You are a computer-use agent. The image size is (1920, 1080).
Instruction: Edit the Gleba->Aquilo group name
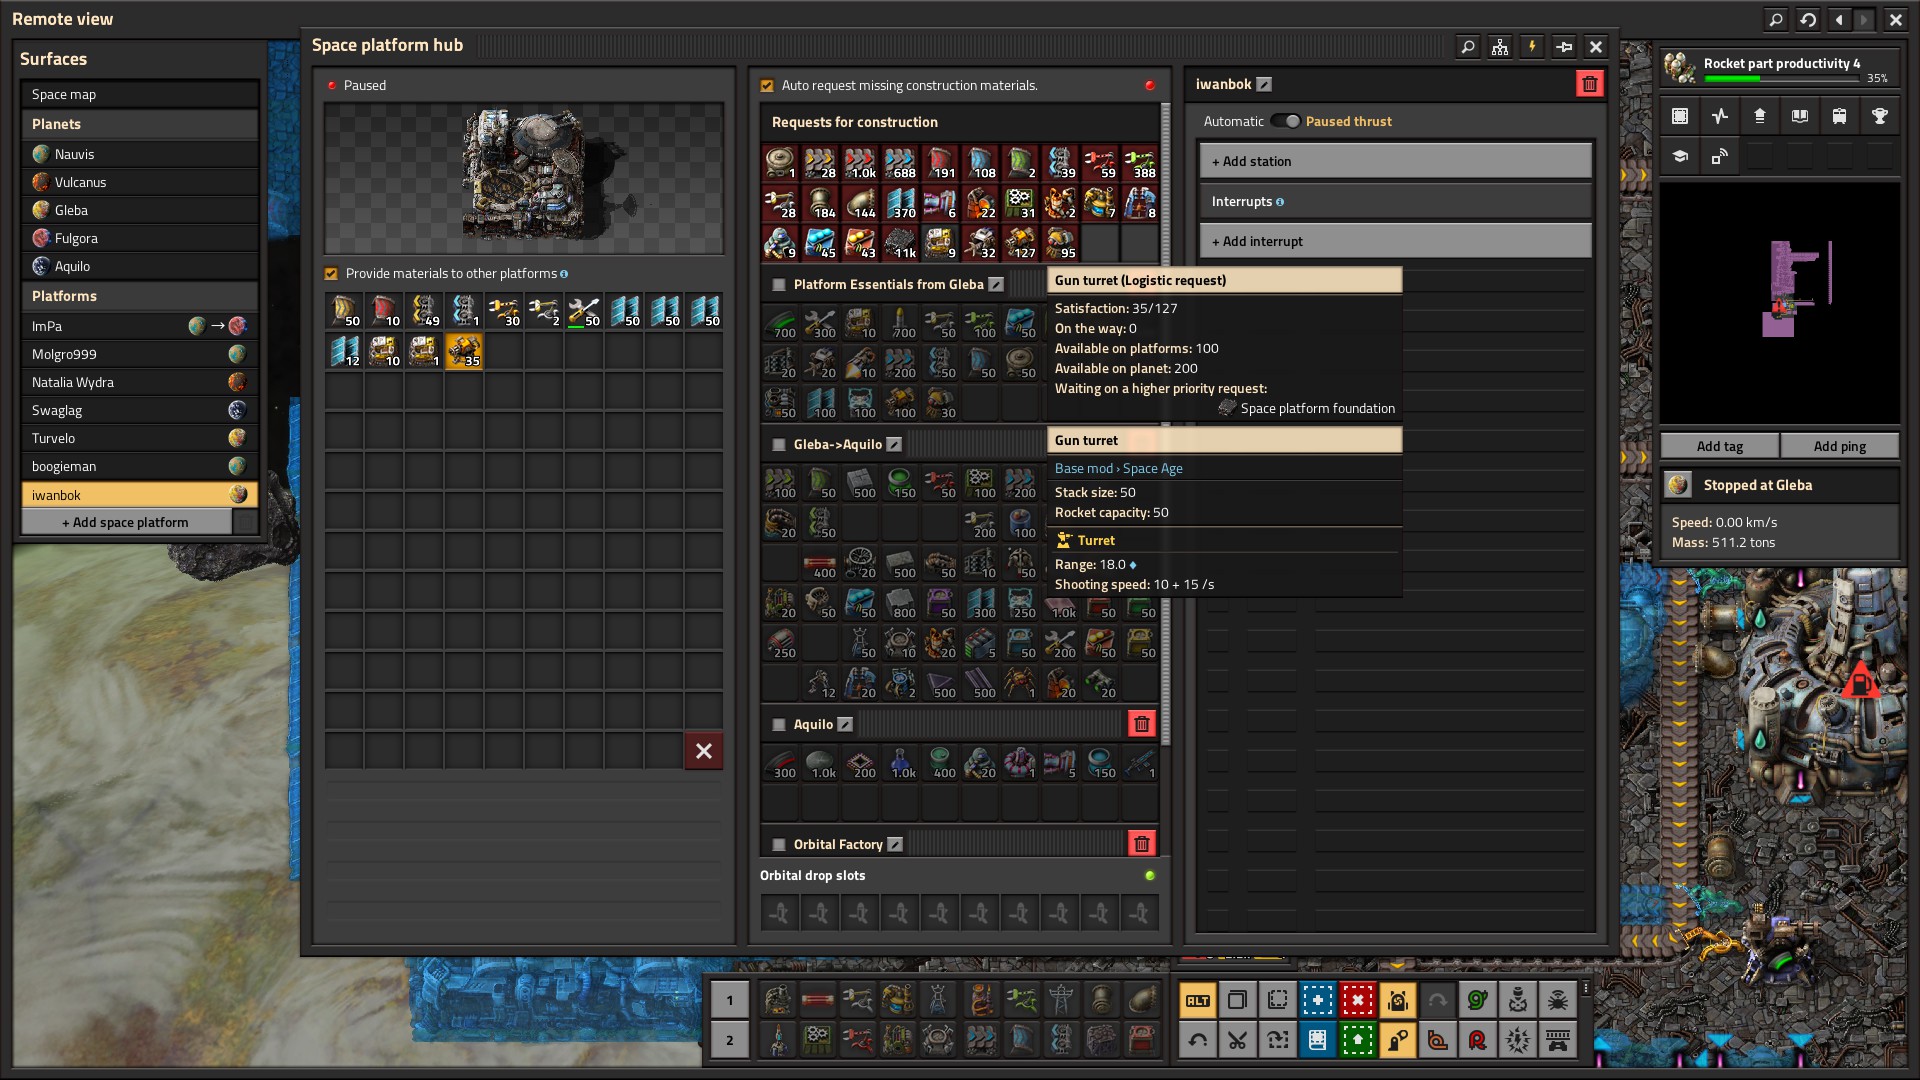(894, 445)
